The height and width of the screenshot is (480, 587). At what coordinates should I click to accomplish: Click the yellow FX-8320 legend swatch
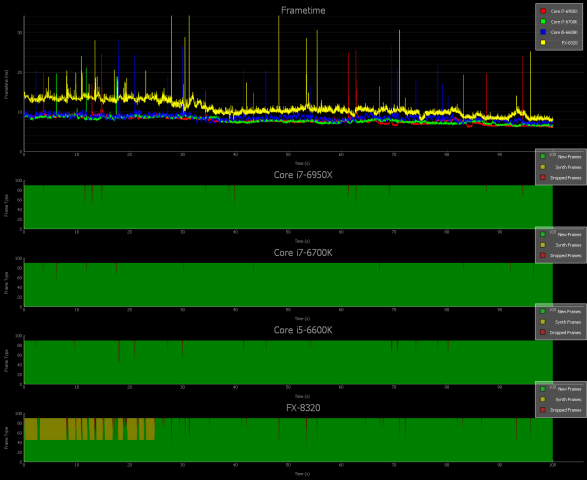543,43
